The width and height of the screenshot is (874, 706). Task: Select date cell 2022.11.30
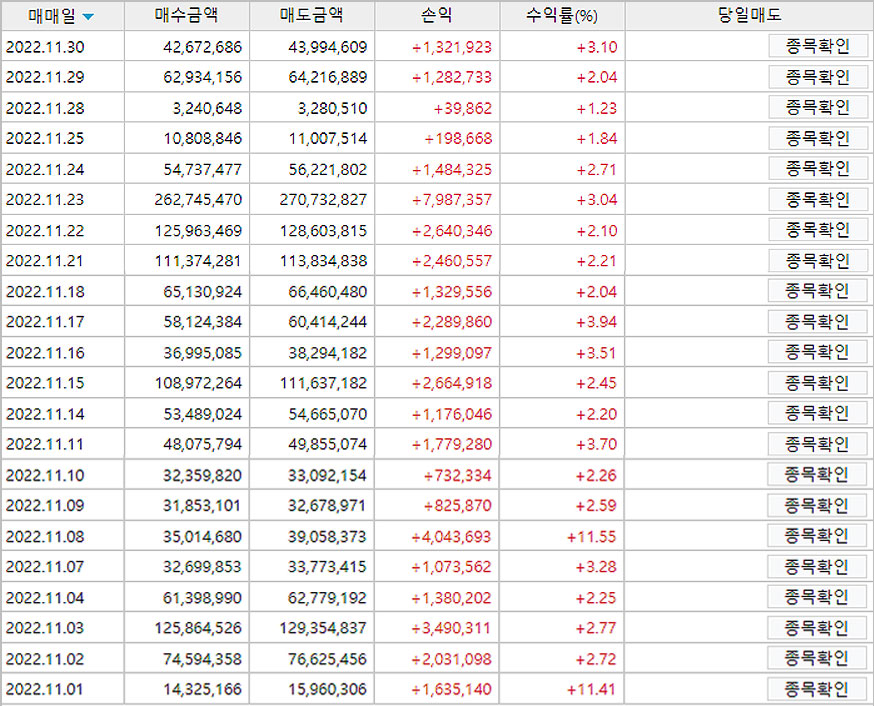pos(45,47)
